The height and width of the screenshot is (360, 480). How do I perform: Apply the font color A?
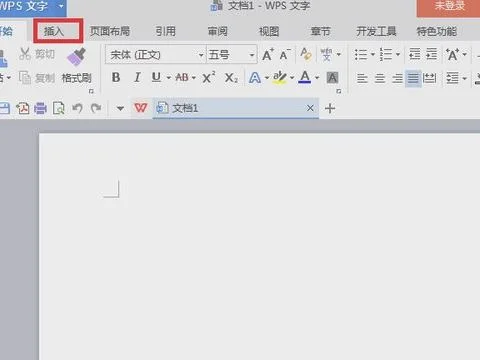pyautogui.click(x=305, y=78)
